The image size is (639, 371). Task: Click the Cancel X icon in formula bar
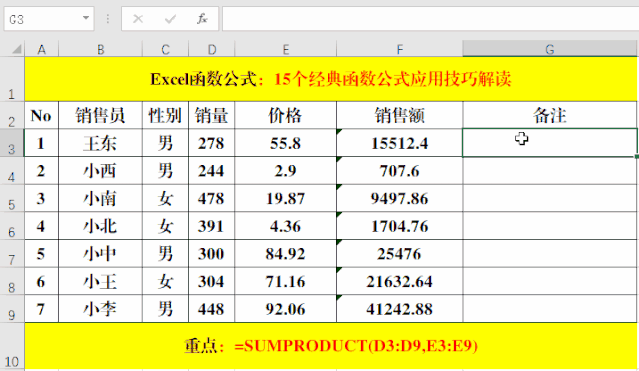point(138,19)
